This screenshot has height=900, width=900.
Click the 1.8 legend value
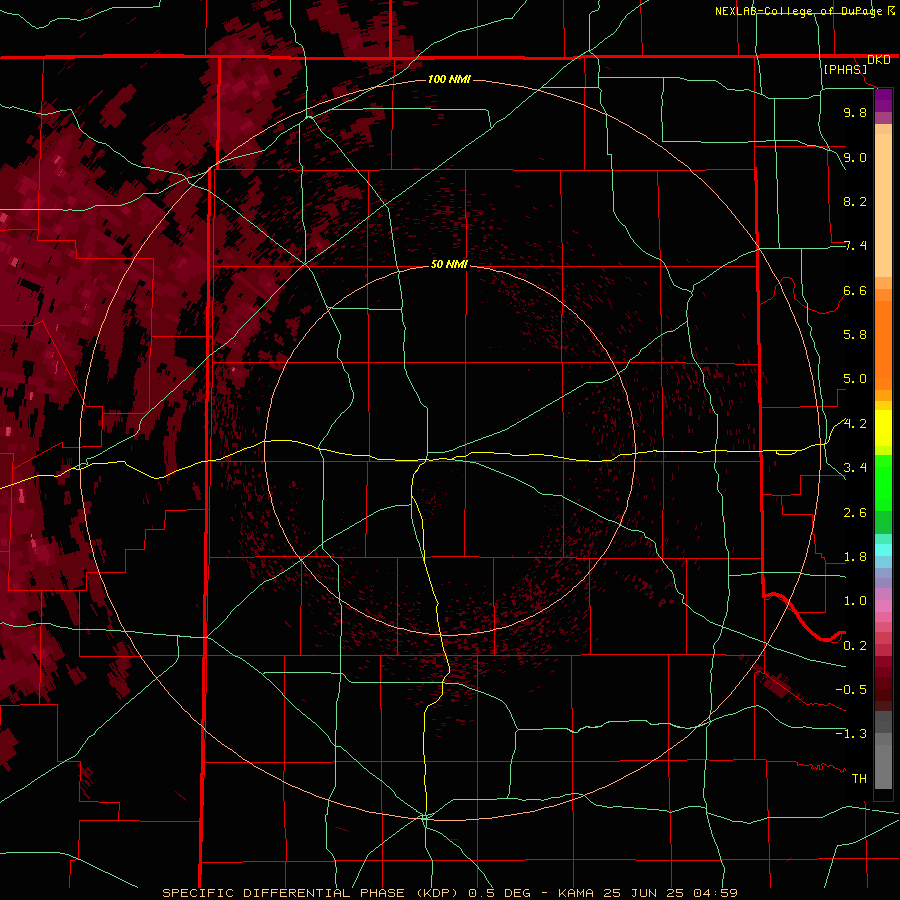pyautogui.click(x=855, y=557)
